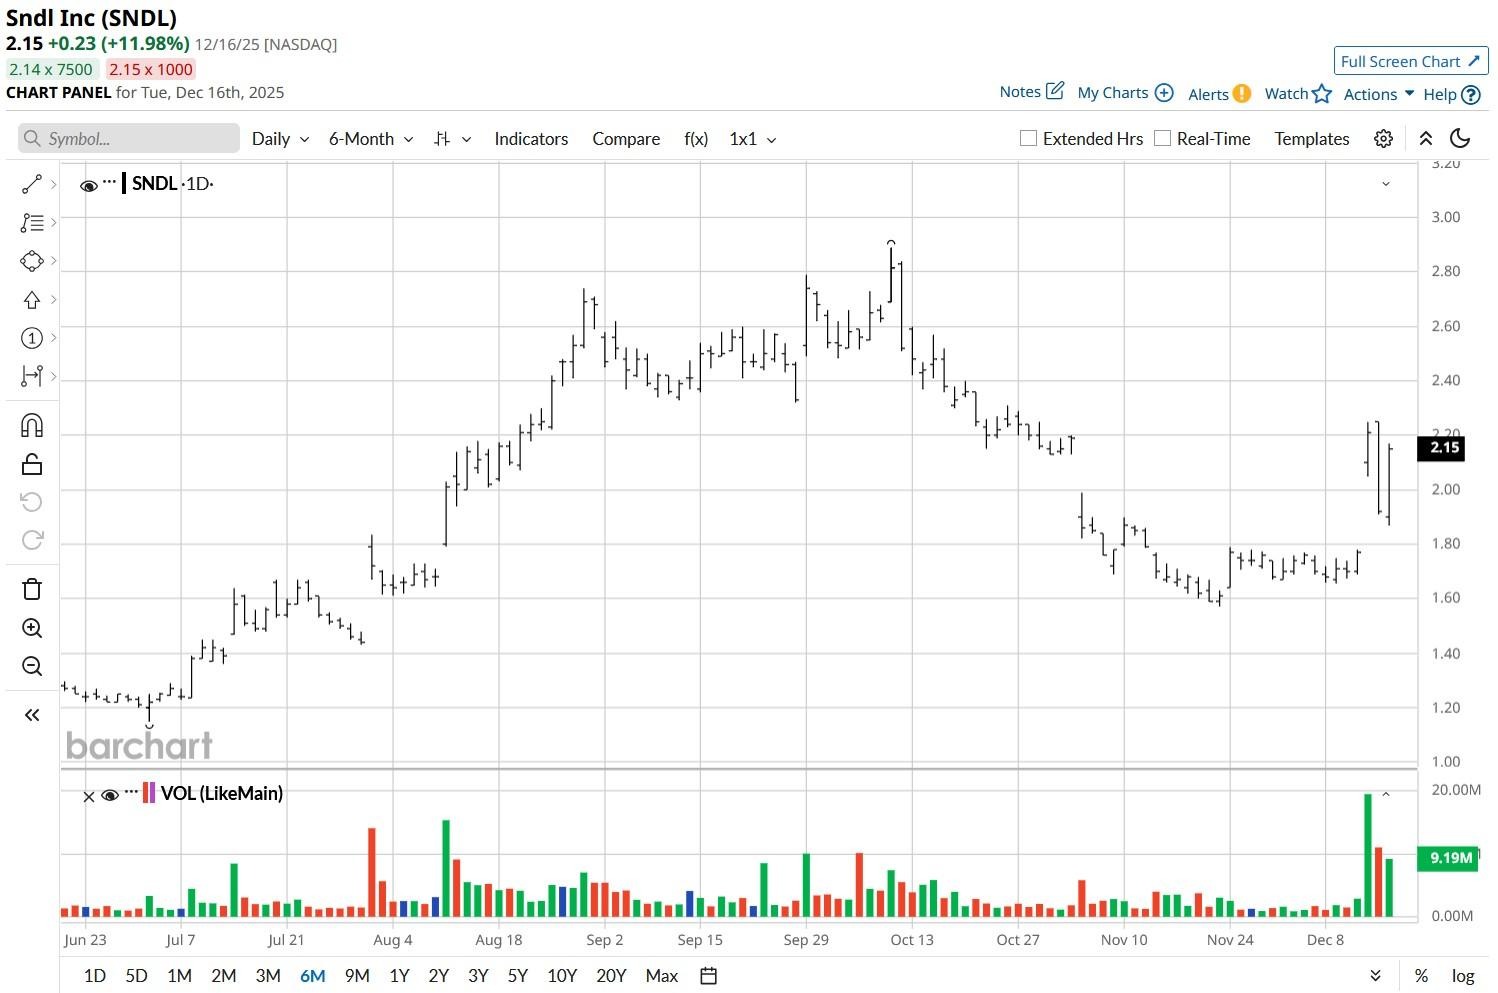Click the VOL indicator color swatch

pos(149,793)
